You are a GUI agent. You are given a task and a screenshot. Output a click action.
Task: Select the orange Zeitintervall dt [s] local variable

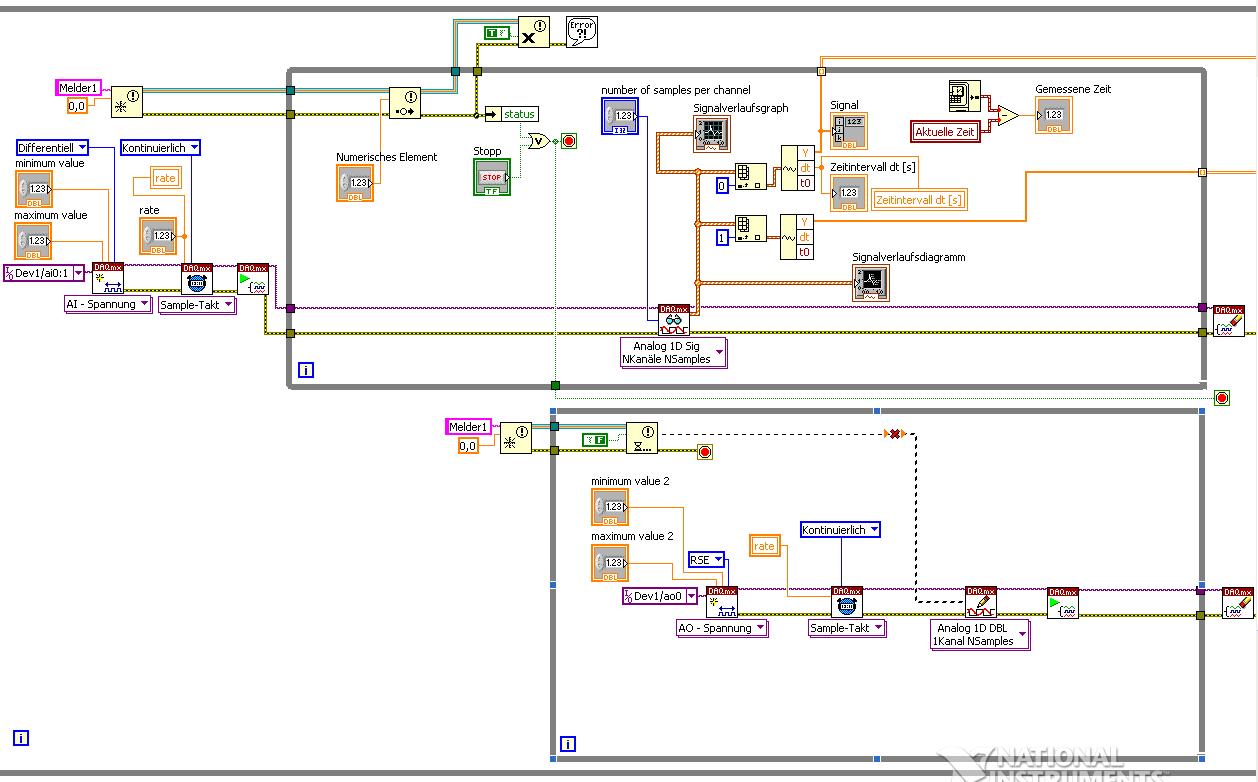pyautogui.click(x=920, y=200)
